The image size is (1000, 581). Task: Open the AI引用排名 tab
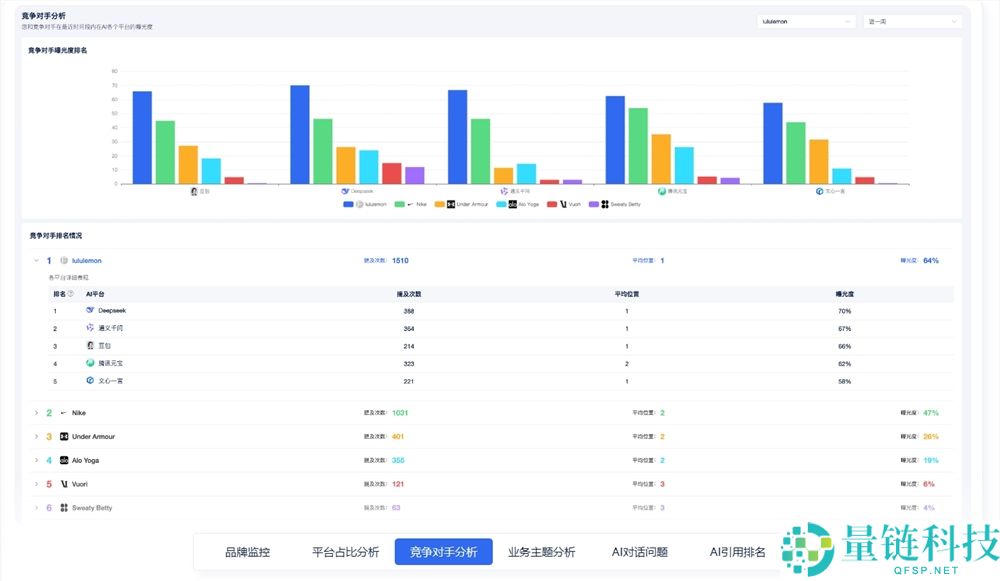click(x=738, y=550)
